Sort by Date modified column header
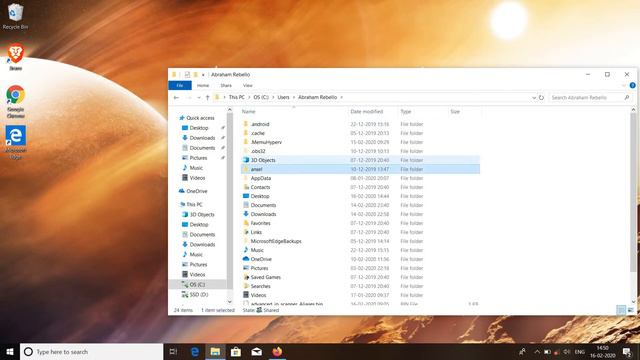Image resolution: width=640 pixels, height=360 pixels. pyautogui.click(x=372, y=111)
